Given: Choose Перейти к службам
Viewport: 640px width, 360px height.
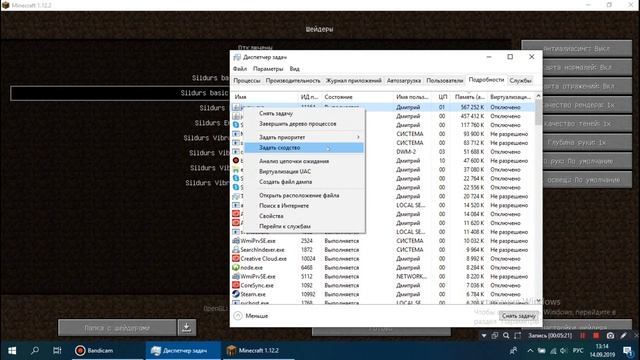Looking at the screenshot, I should click(304, 226).
